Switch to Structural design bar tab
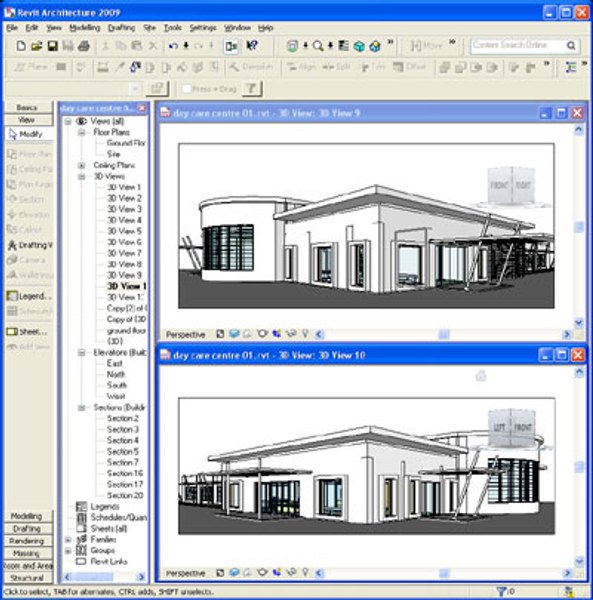This screenshot has width=593, height=600. 28,578
